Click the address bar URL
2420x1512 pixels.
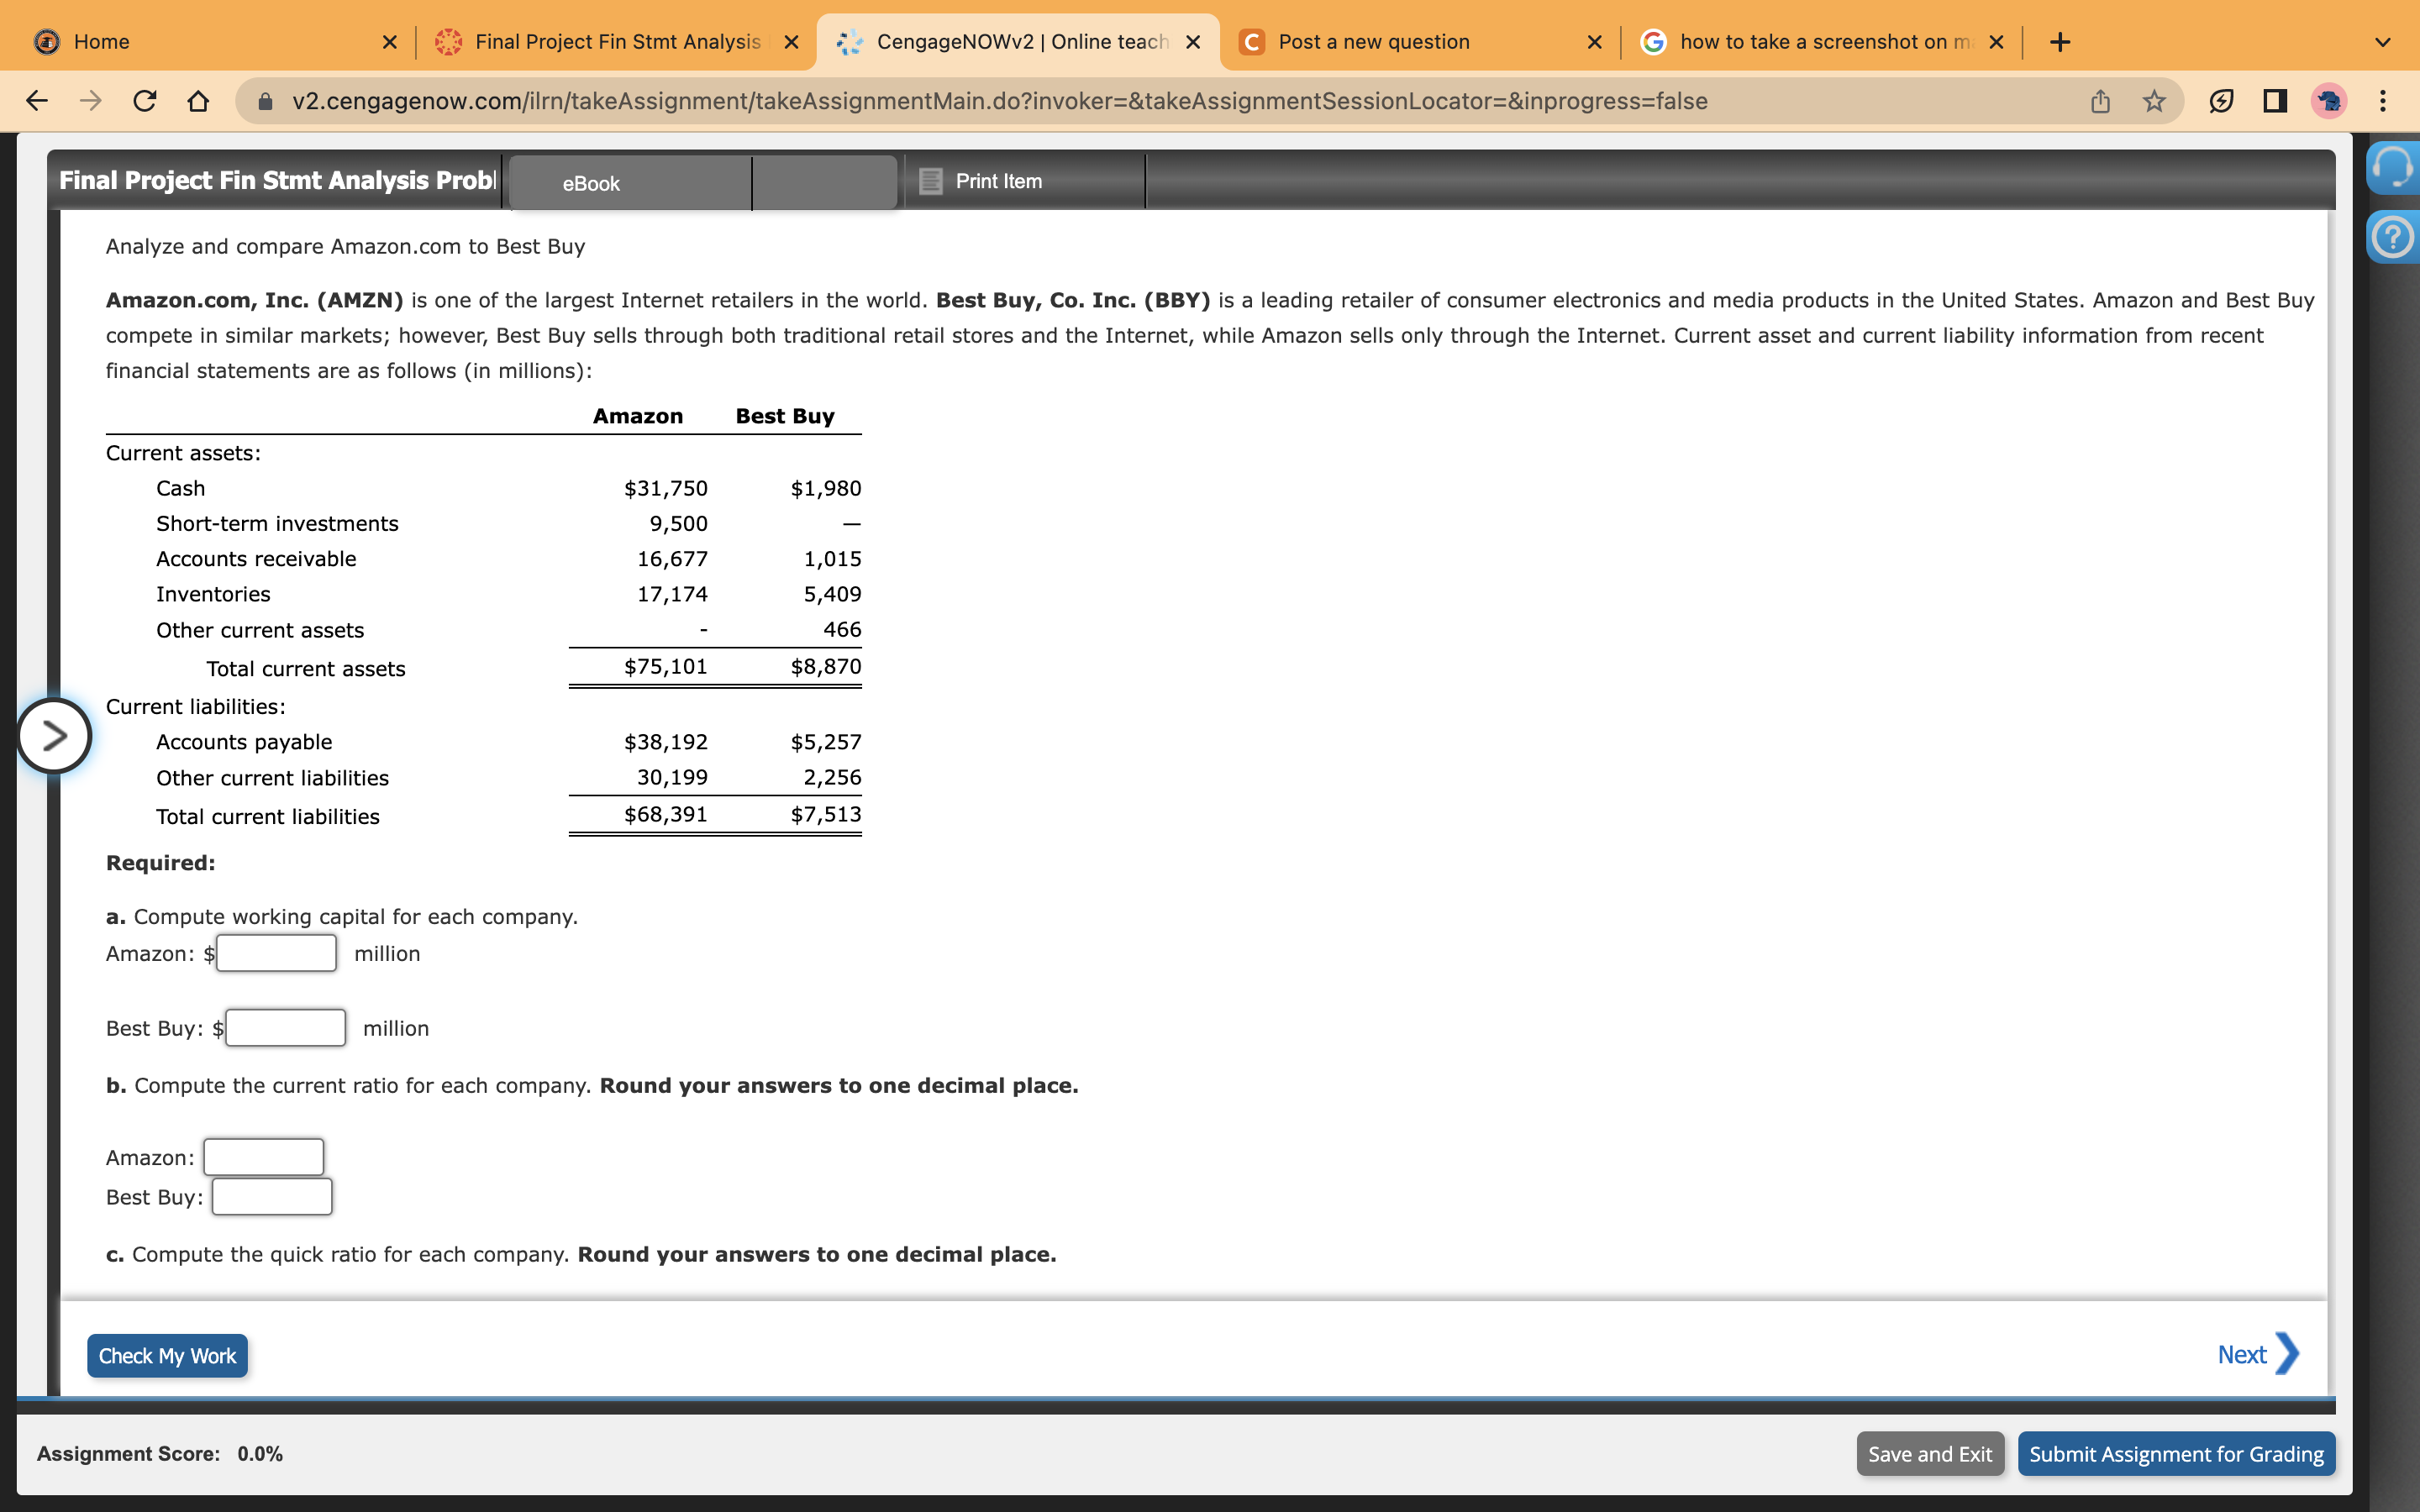pyautogui.click(x=1000, y=101)
